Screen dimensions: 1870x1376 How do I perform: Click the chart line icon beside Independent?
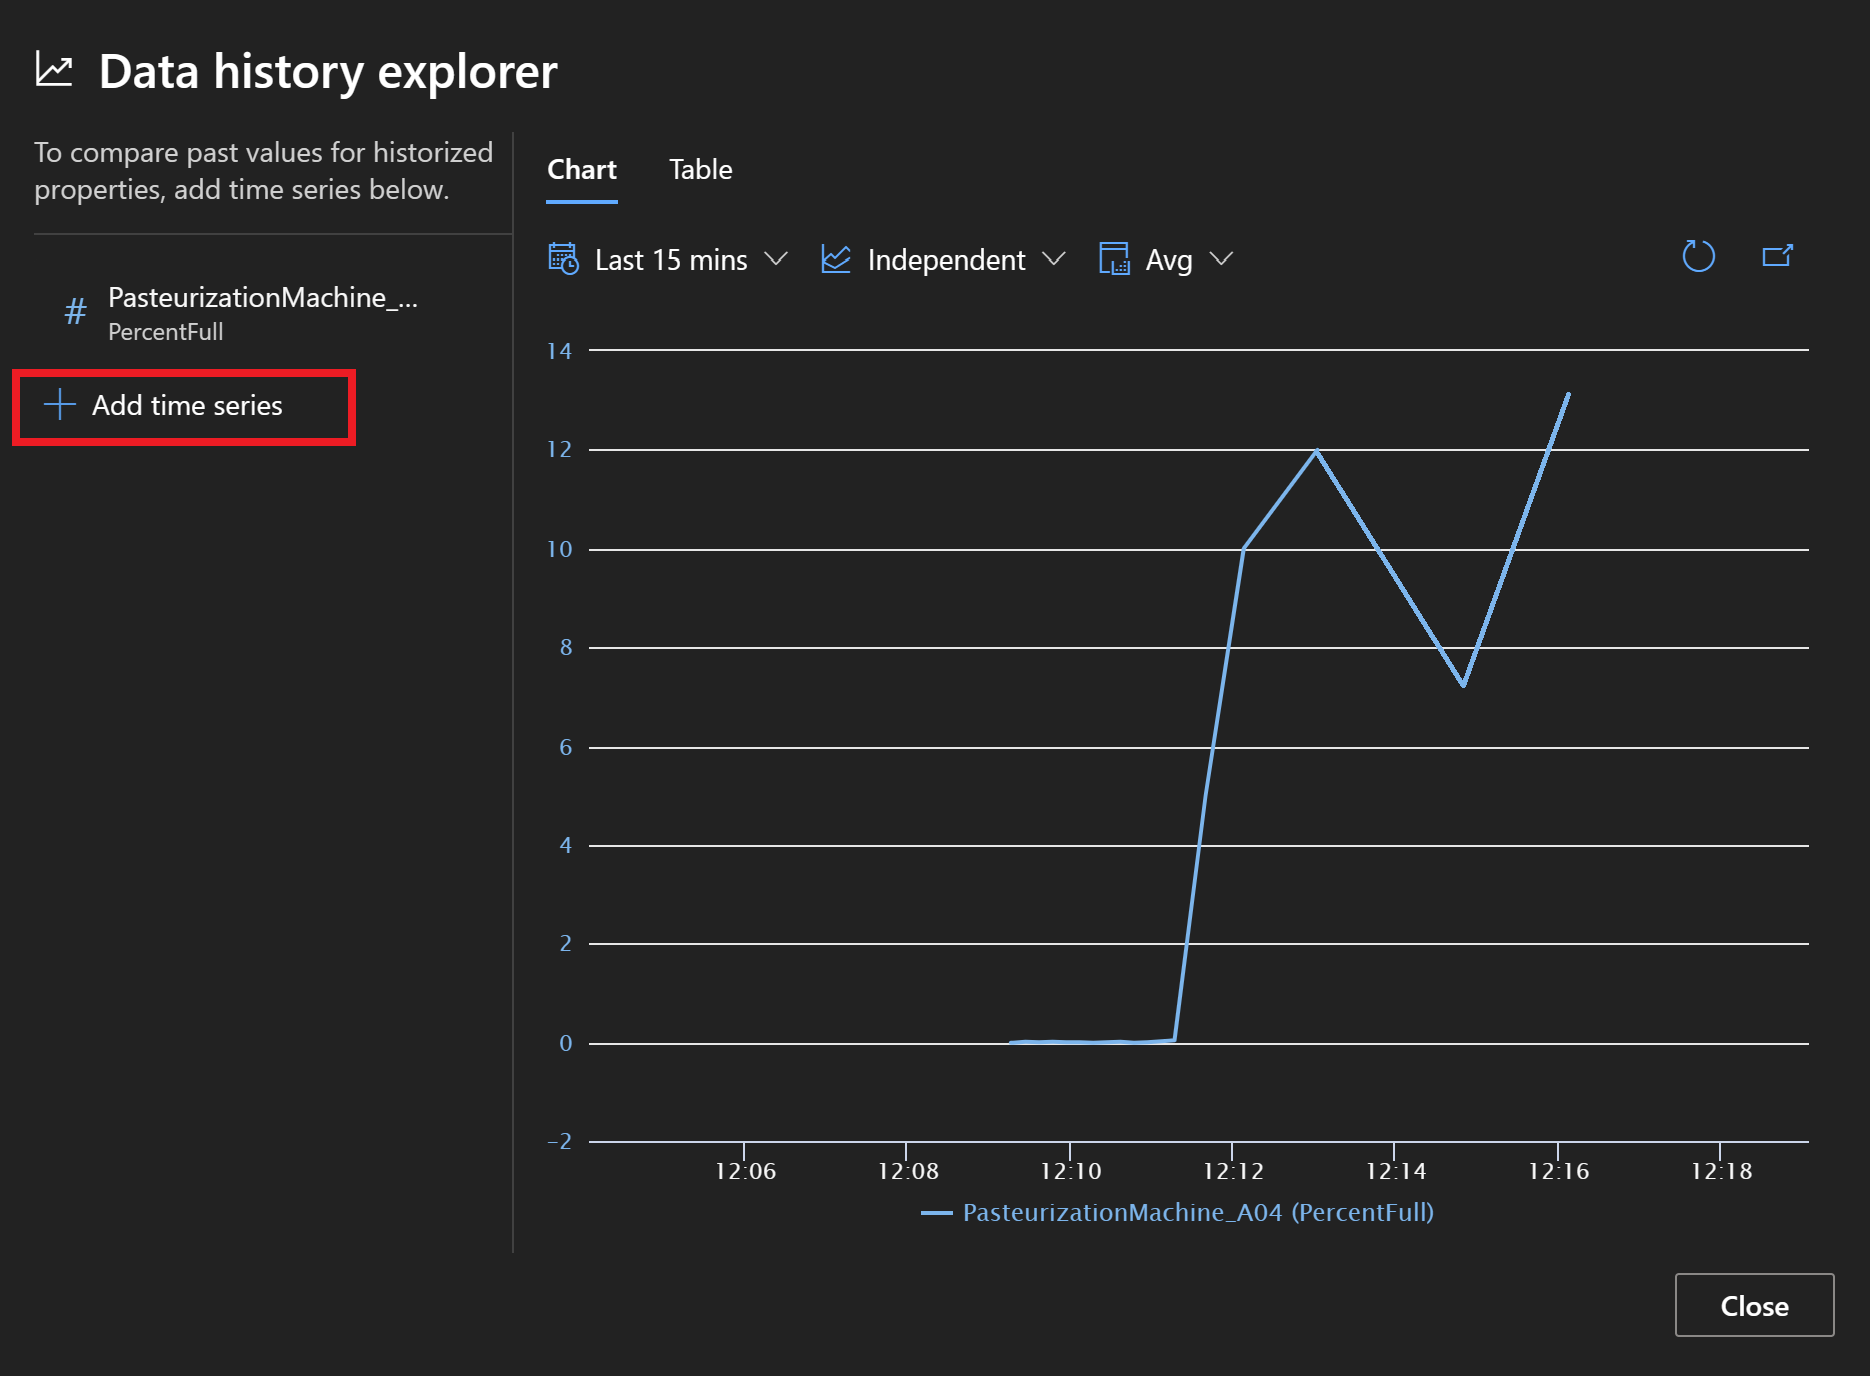[835, 259]
